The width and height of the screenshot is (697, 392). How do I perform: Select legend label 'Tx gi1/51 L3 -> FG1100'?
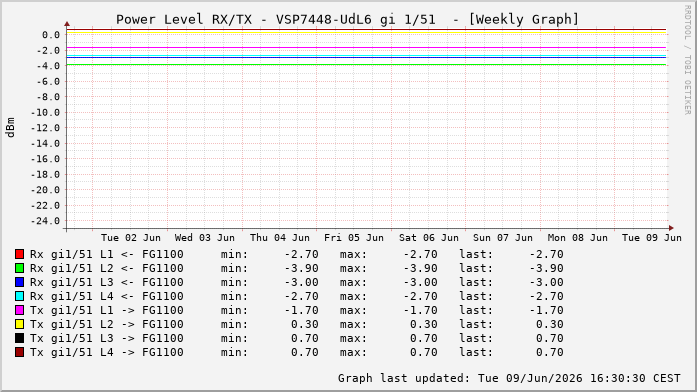(x=107, y=338)
